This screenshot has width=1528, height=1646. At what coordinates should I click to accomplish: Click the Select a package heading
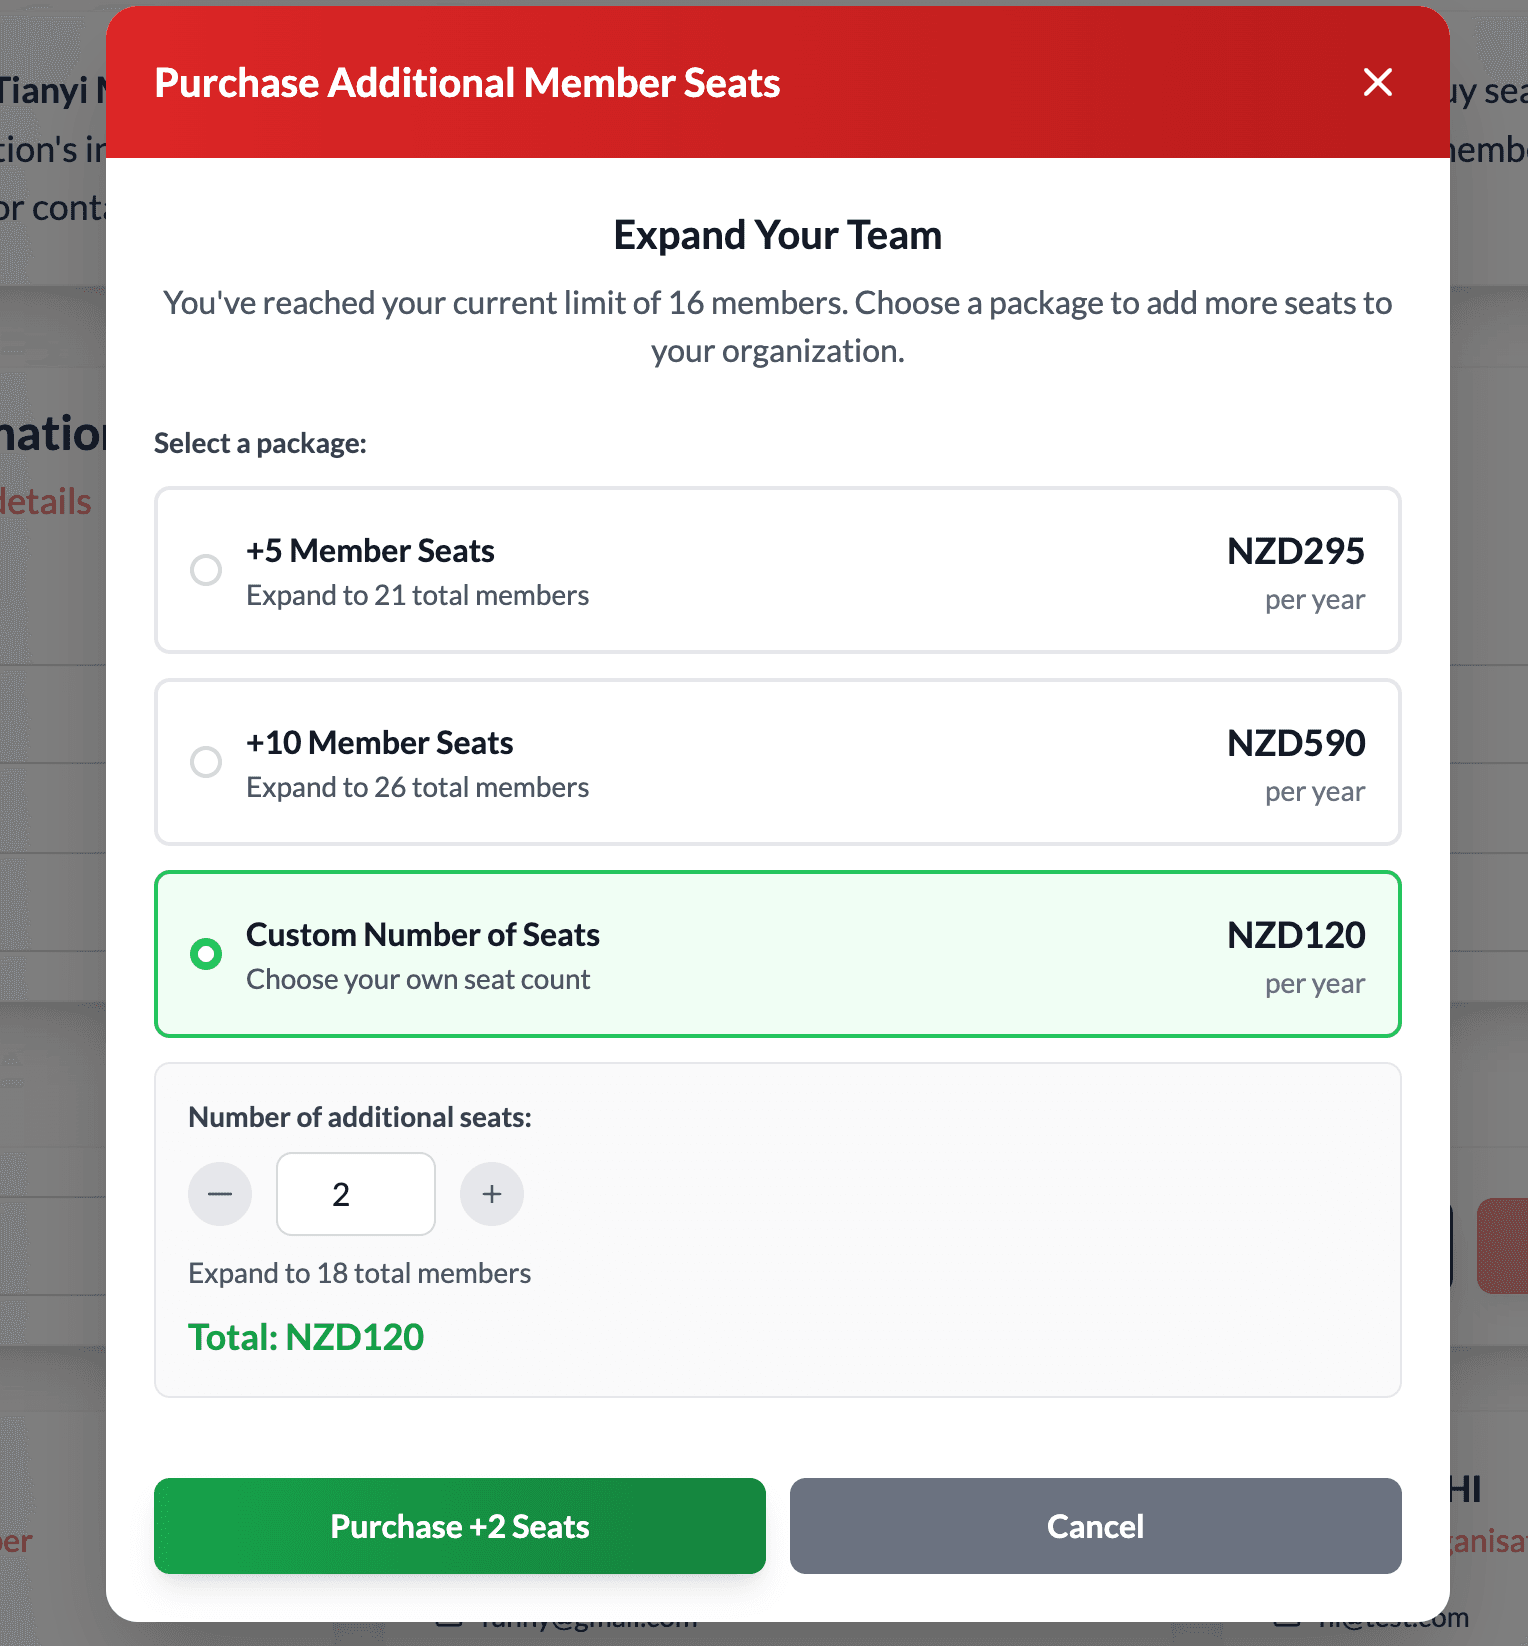(259, 442)
